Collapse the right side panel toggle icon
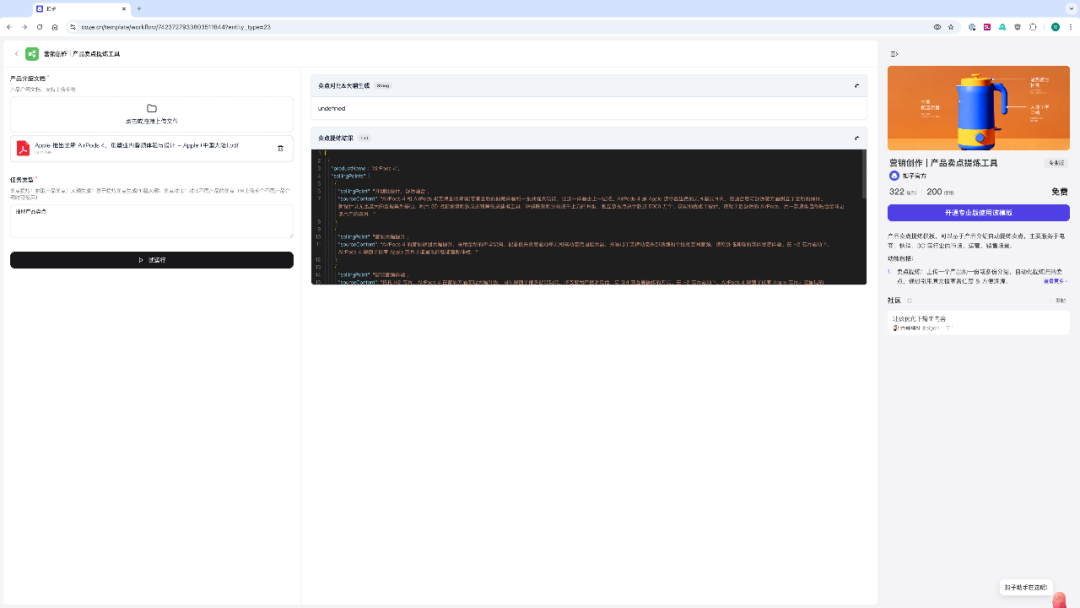The width and height of the screenshot is (1080, 608). tap(894, 54)
